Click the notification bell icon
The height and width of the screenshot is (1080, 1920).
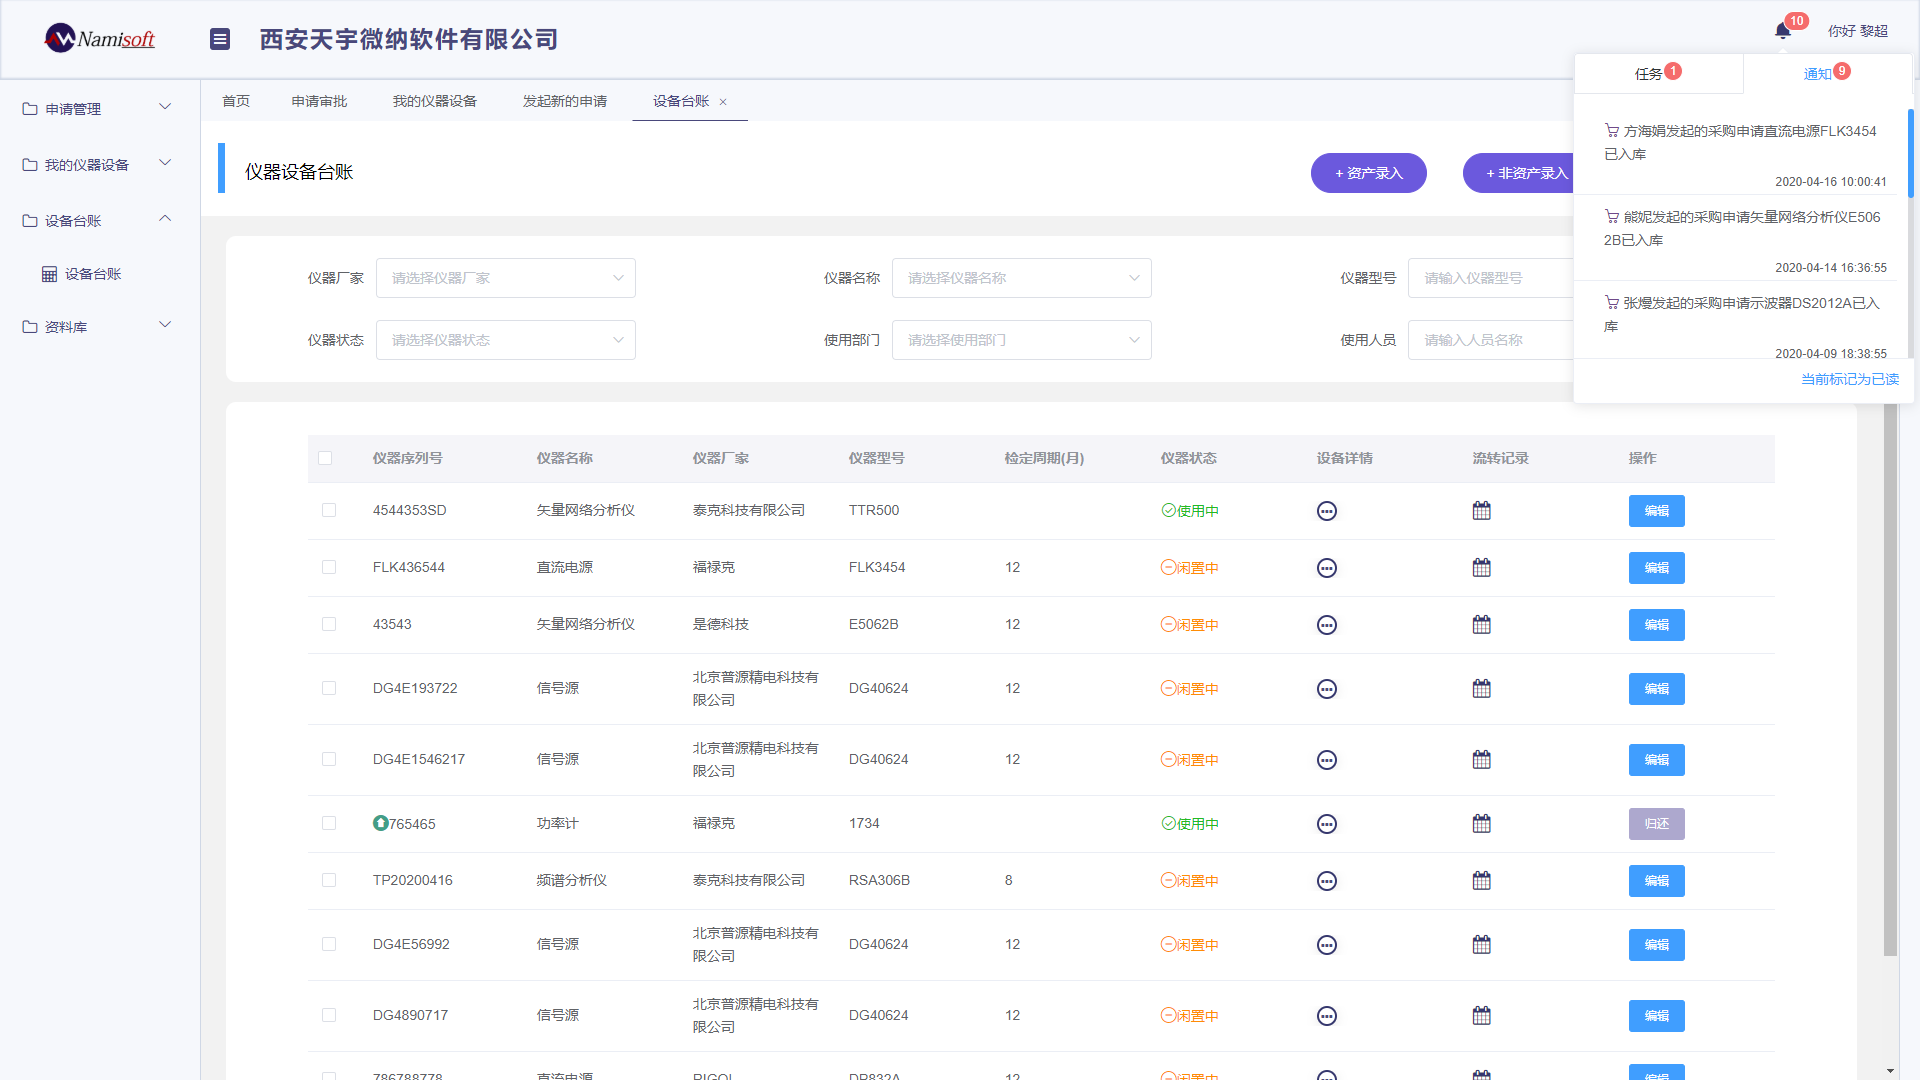1783,31
